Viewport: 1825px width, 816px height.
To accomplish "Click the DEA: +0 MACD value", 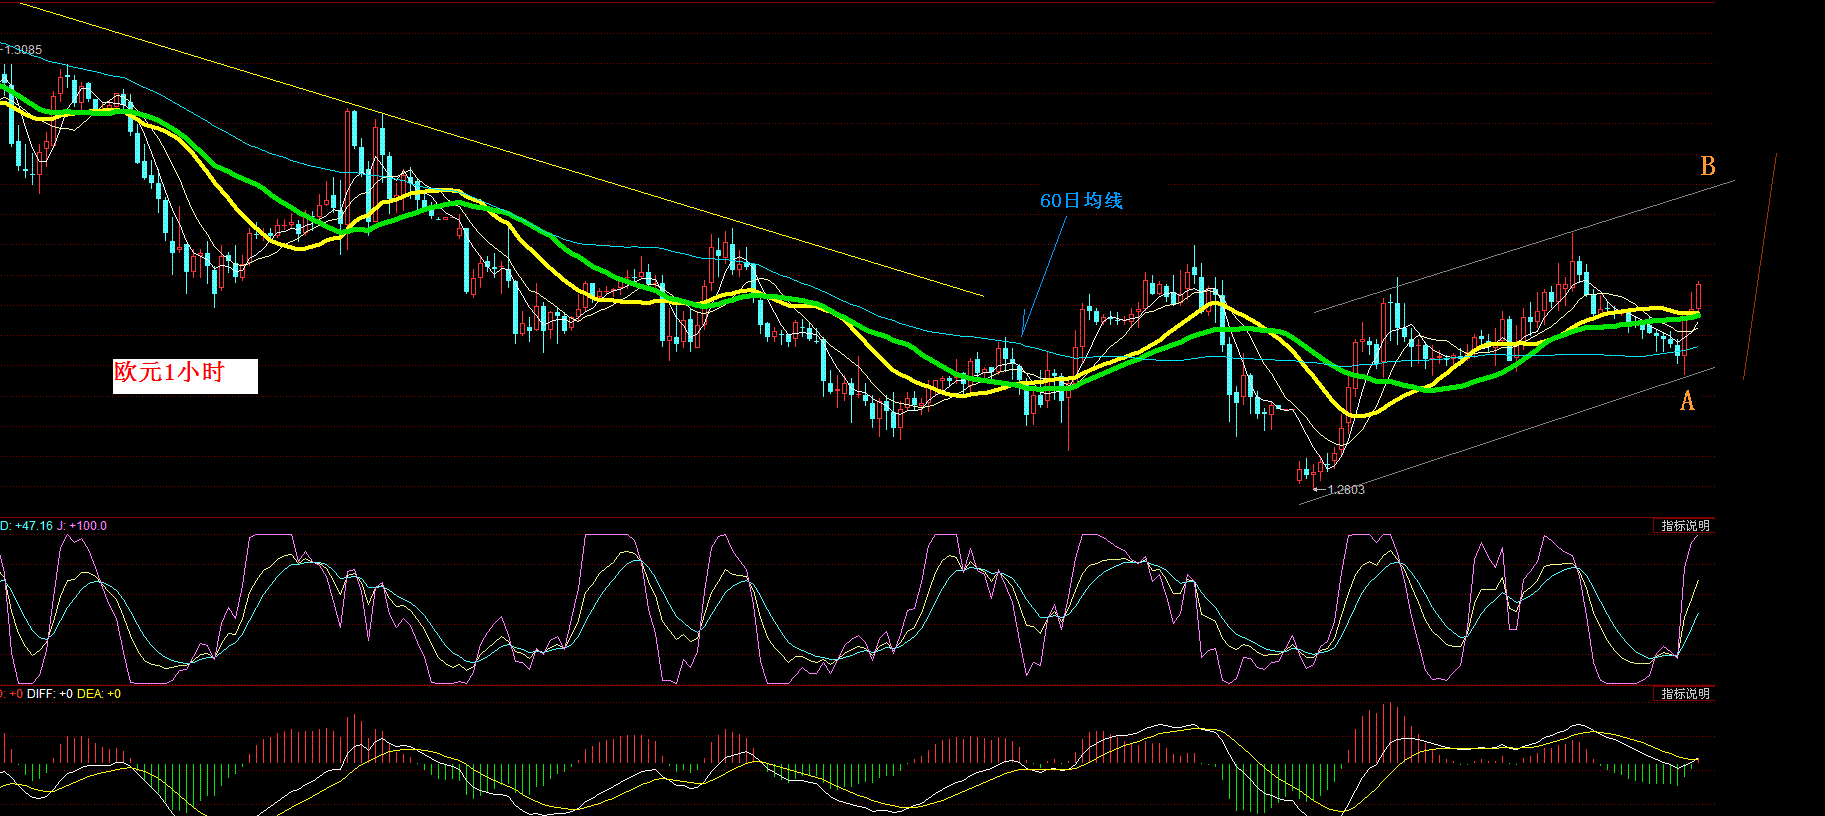I will [99, 694].
